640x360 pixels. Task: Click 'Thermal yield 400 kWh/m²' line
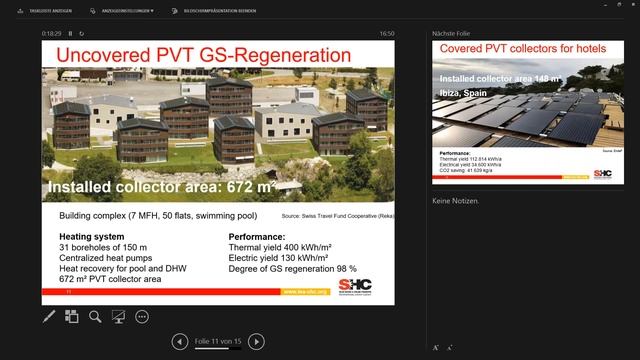(x=280, y=247)
